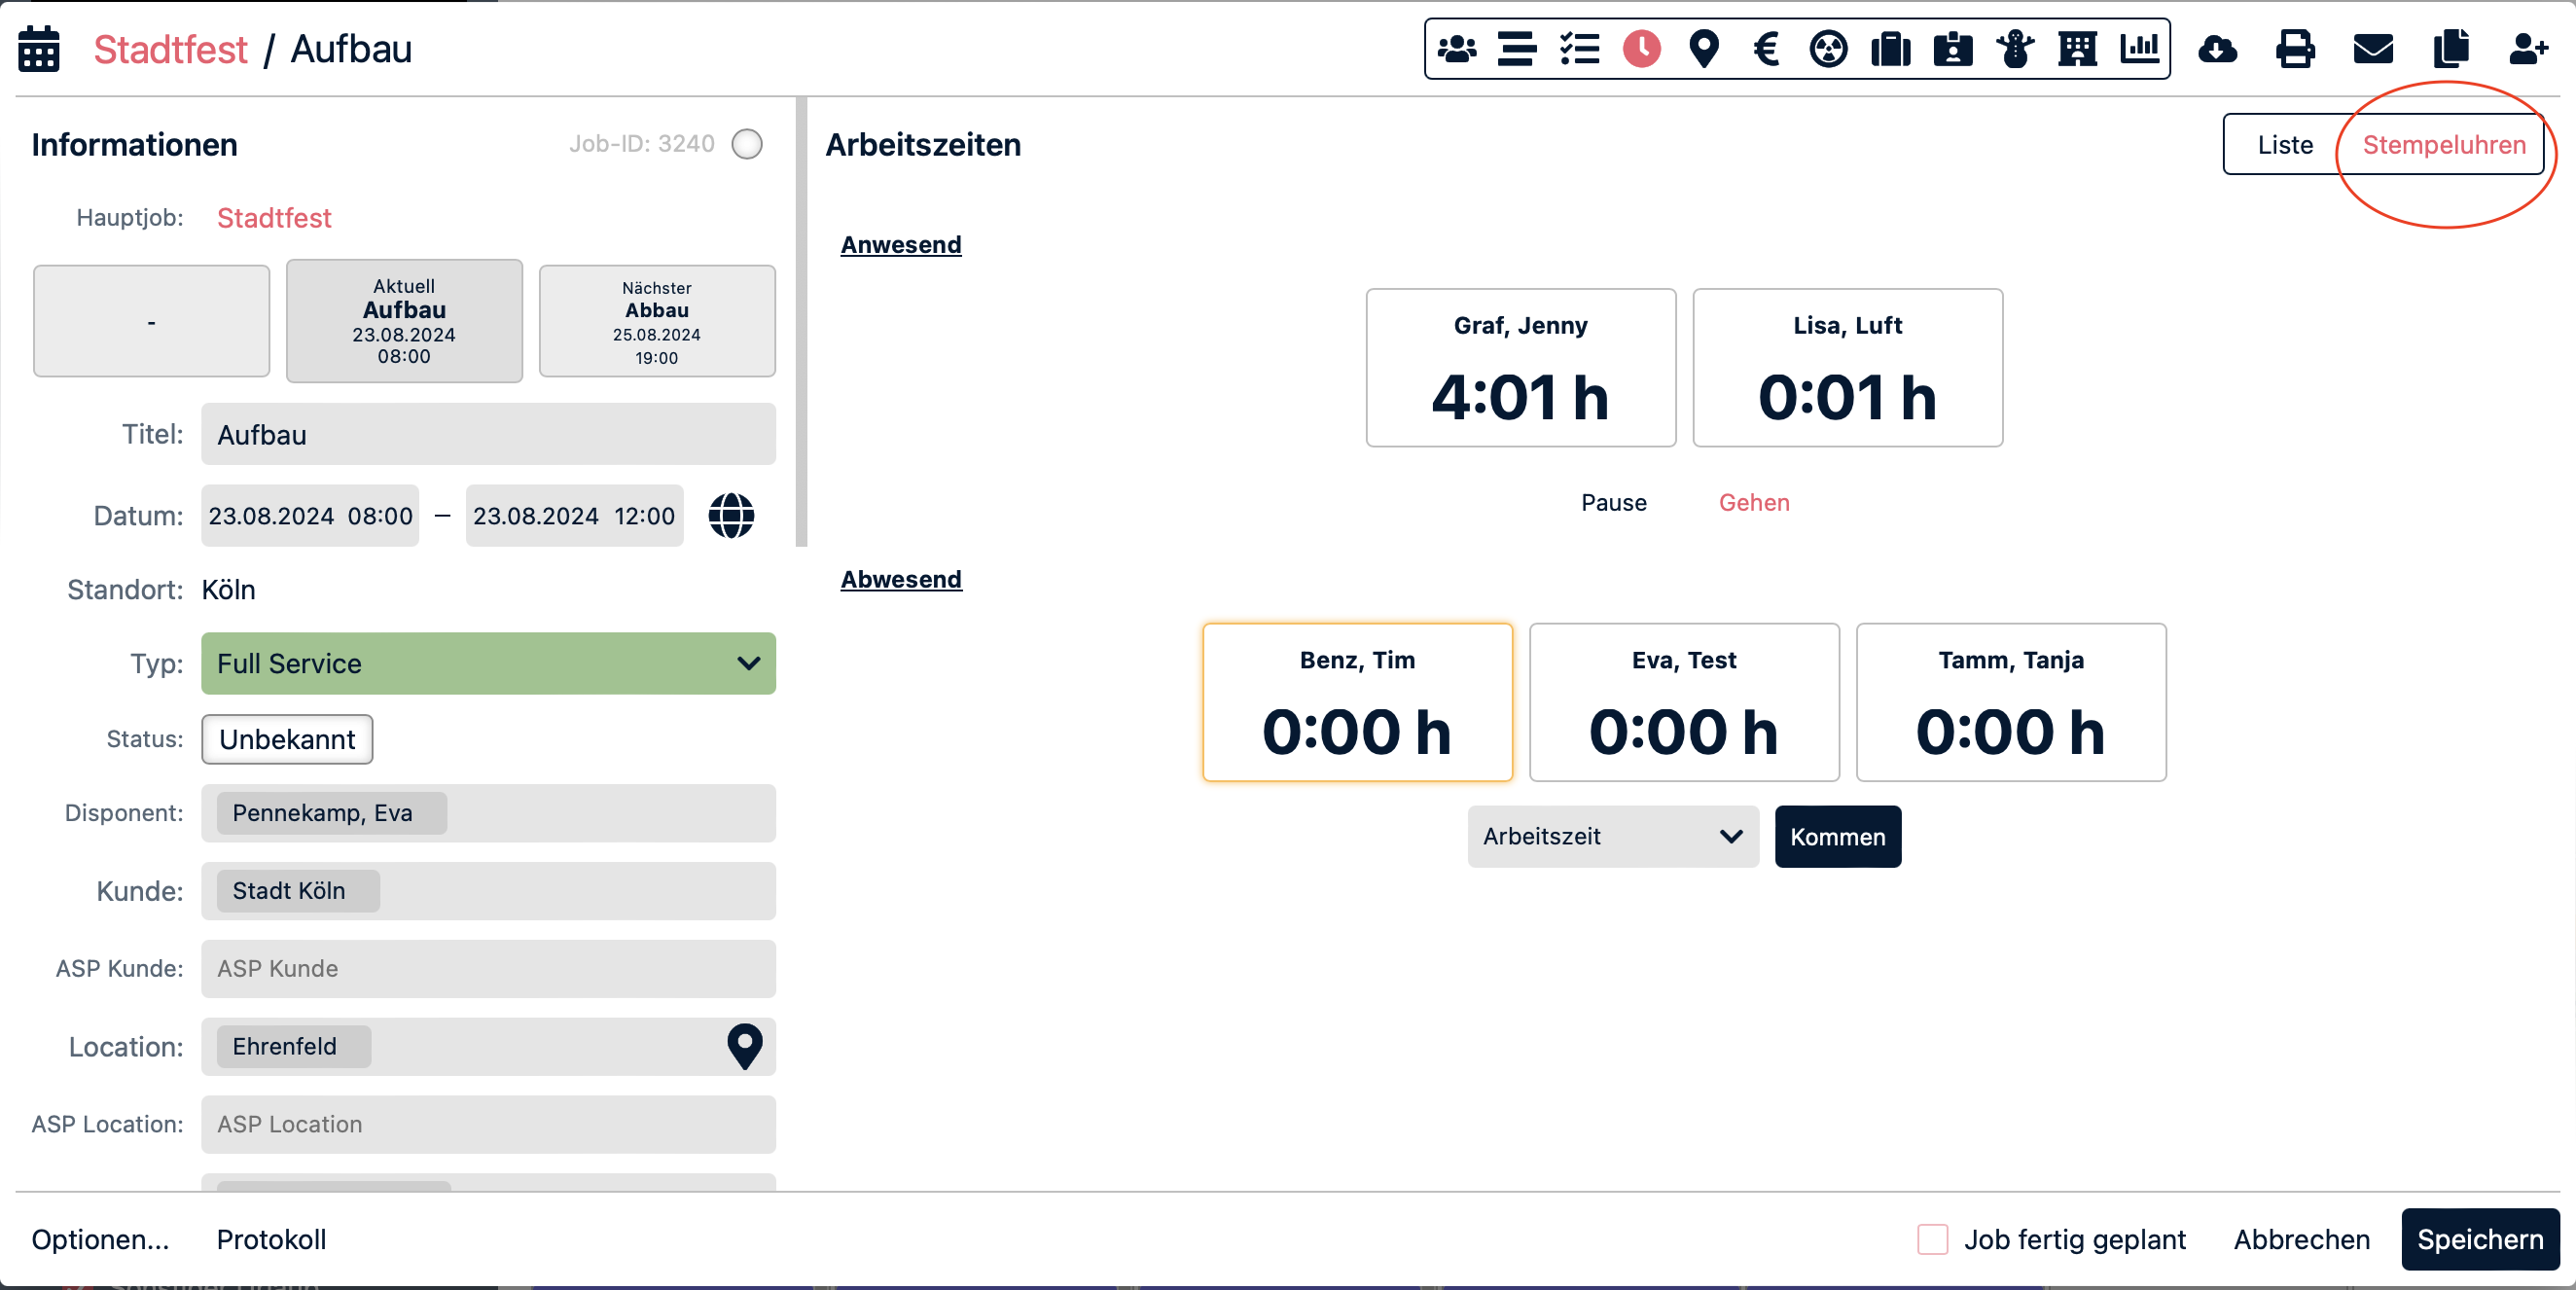Click the Gehen link
Screen dimensions: 2576x1290
point(1753,502)
